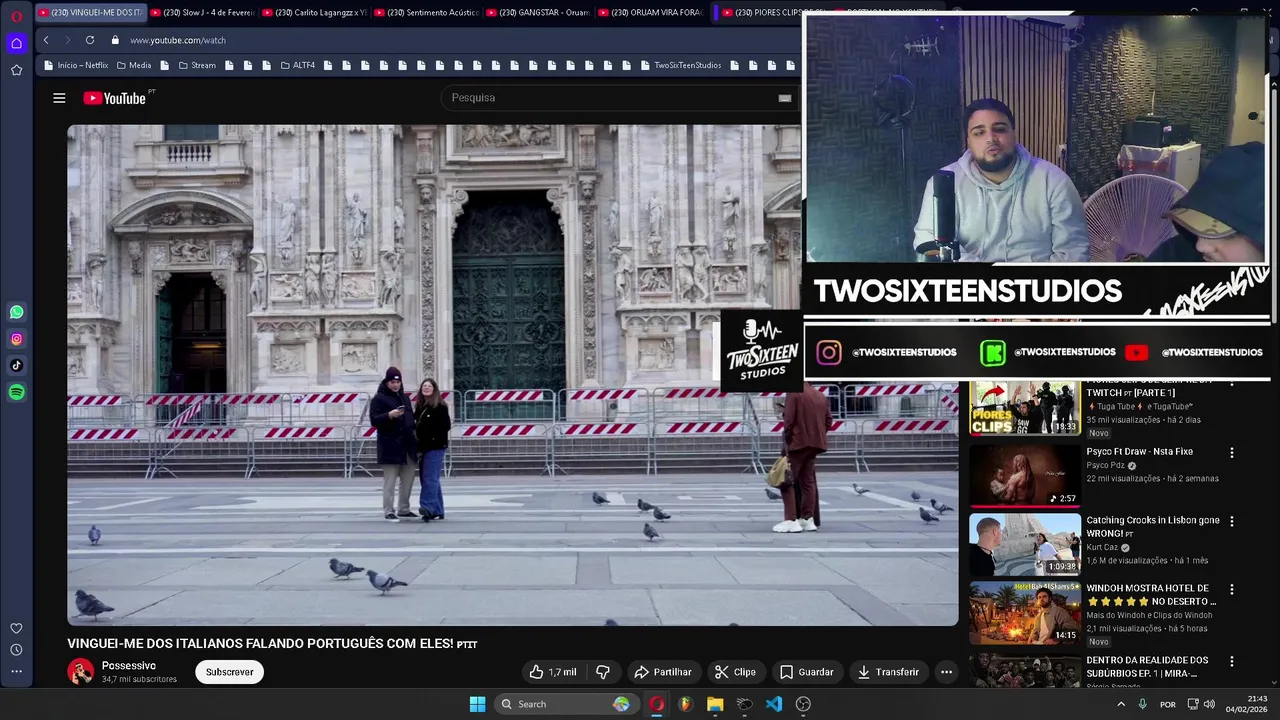Viewport: 1280px width, 720px height.
Task: Click the Windows taskbar Search box
Action: (565, 704)
